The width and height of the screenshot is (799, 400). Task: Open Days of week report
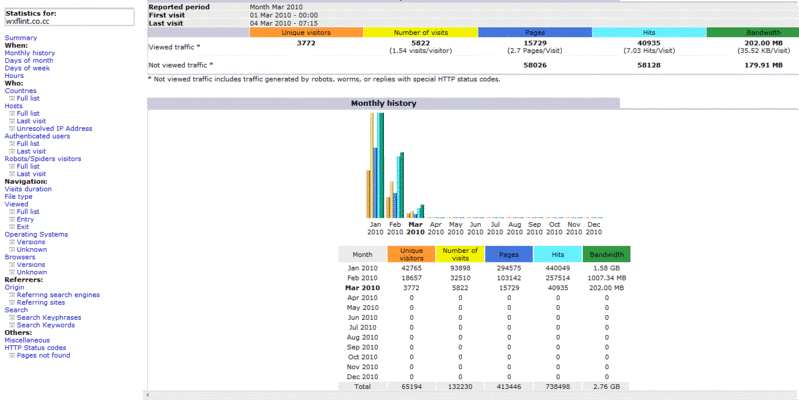point(27,68)
